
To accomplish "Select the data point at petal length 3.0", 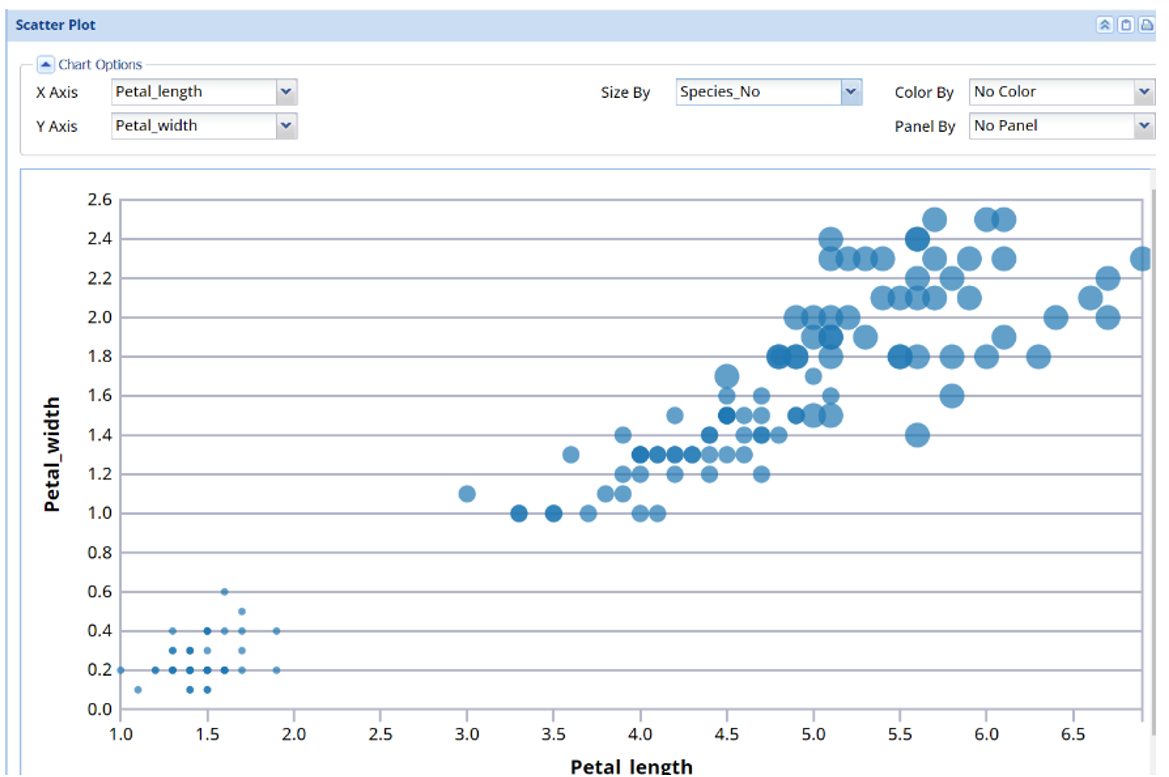I will point(466,494).
